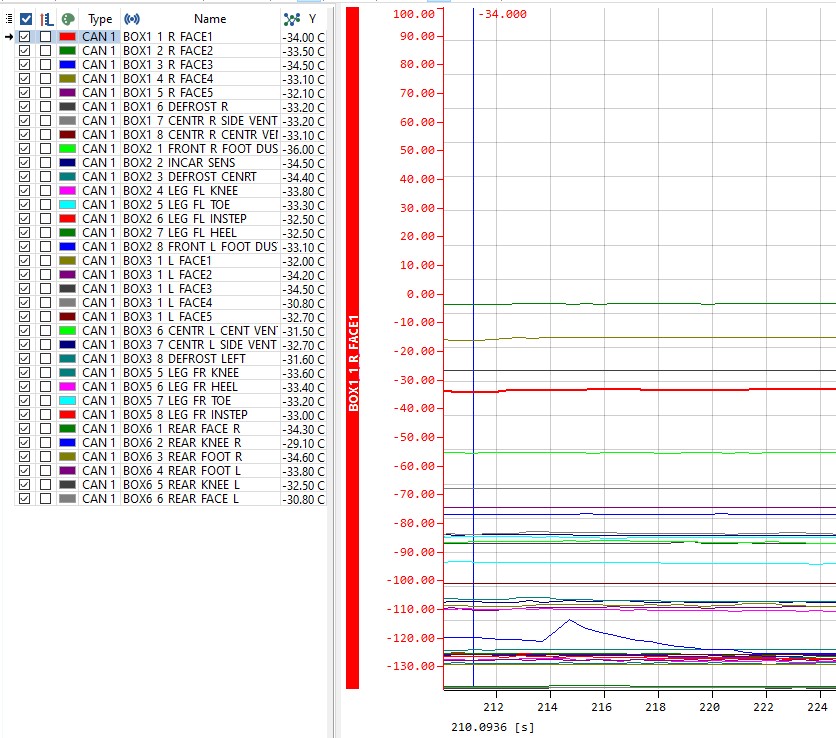The image size is (836, 738).
Task: Click the -34.000 cursor value label on graph
Action: [503, 15]
